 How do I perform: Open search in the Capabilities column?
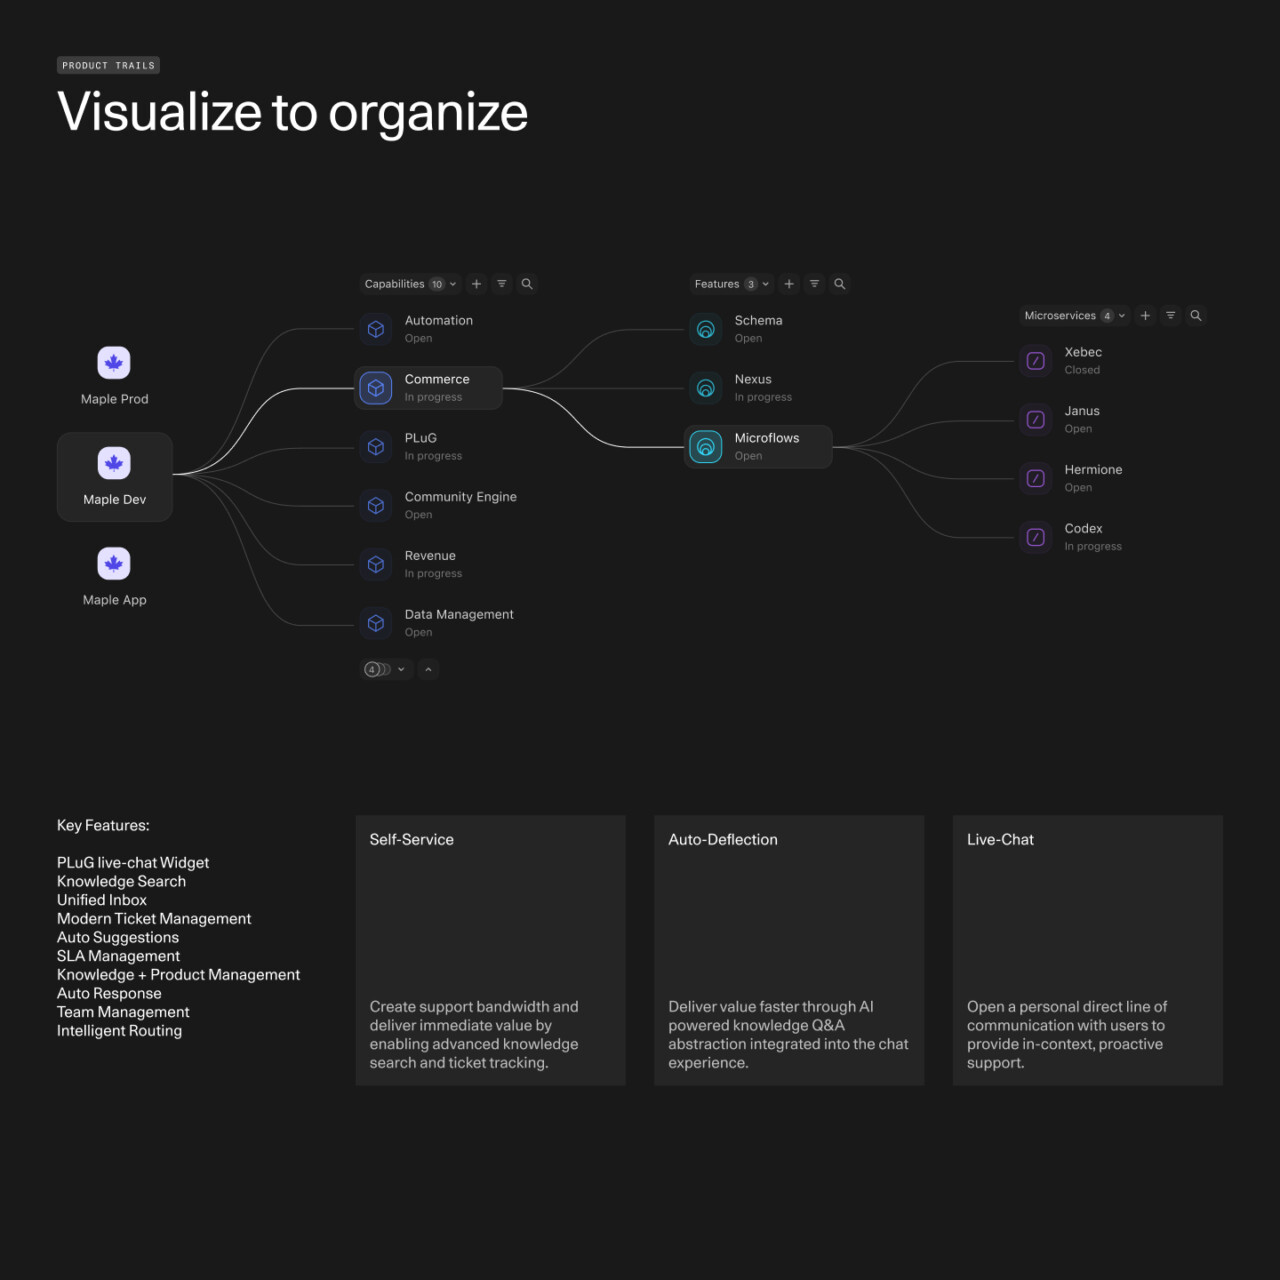(x=527, y=284)
